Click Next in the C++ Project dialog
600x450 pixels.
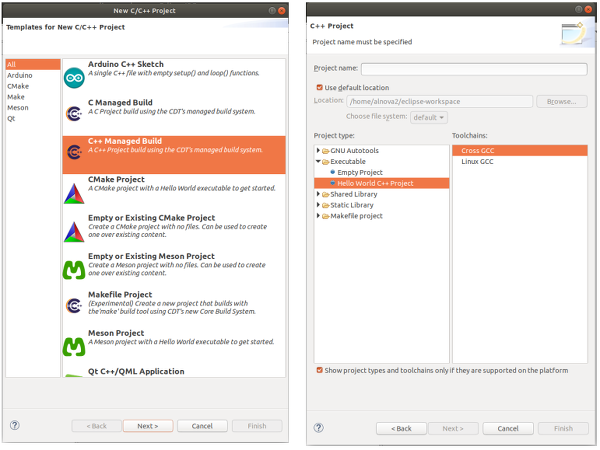pos(453,429)
